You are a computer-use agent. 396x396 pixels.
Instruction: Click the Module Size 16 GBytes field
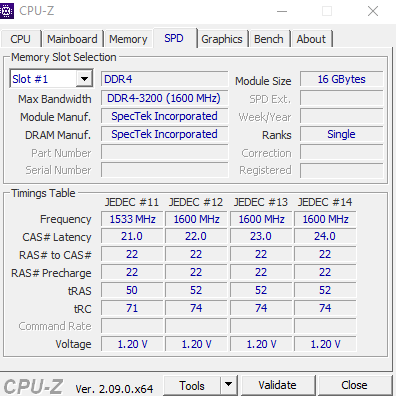[342, 79]
